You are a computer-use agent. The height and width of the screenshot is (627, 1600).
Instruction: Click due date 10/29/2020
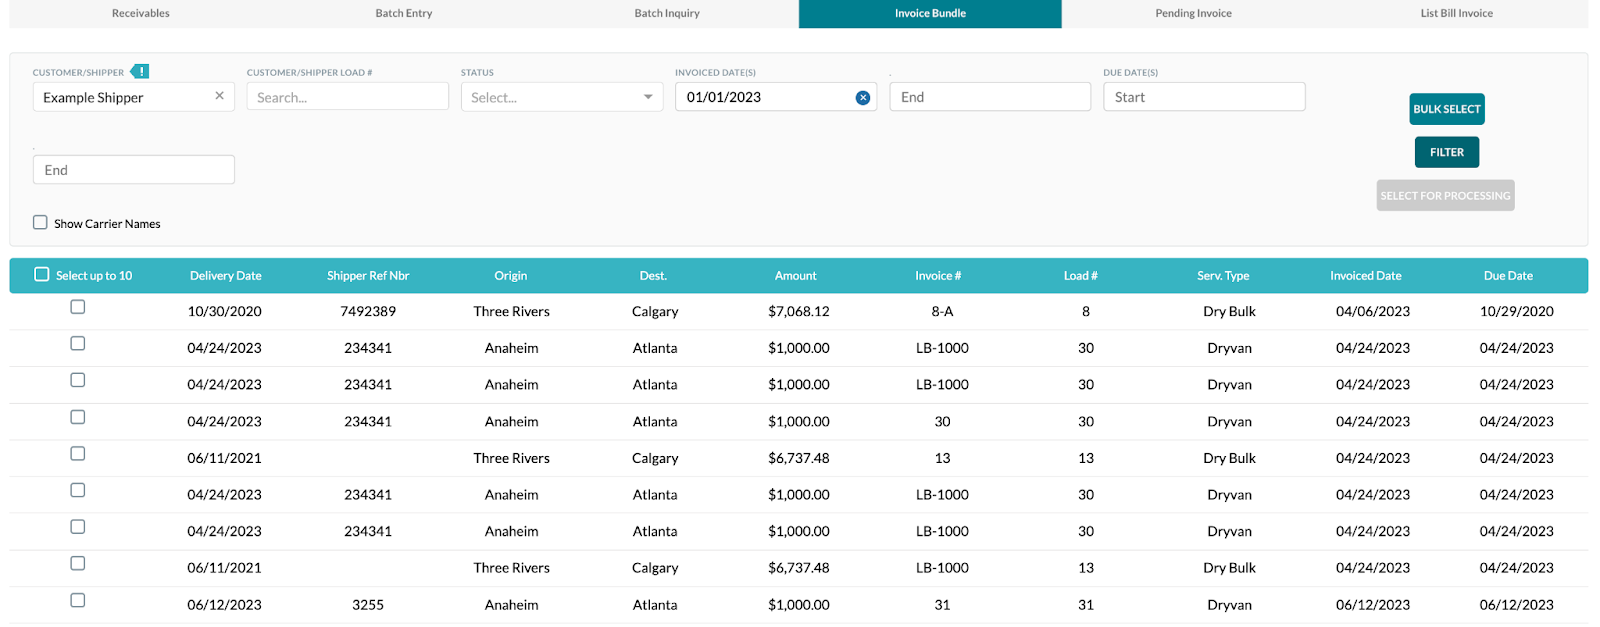click(x=1517, y=311)
